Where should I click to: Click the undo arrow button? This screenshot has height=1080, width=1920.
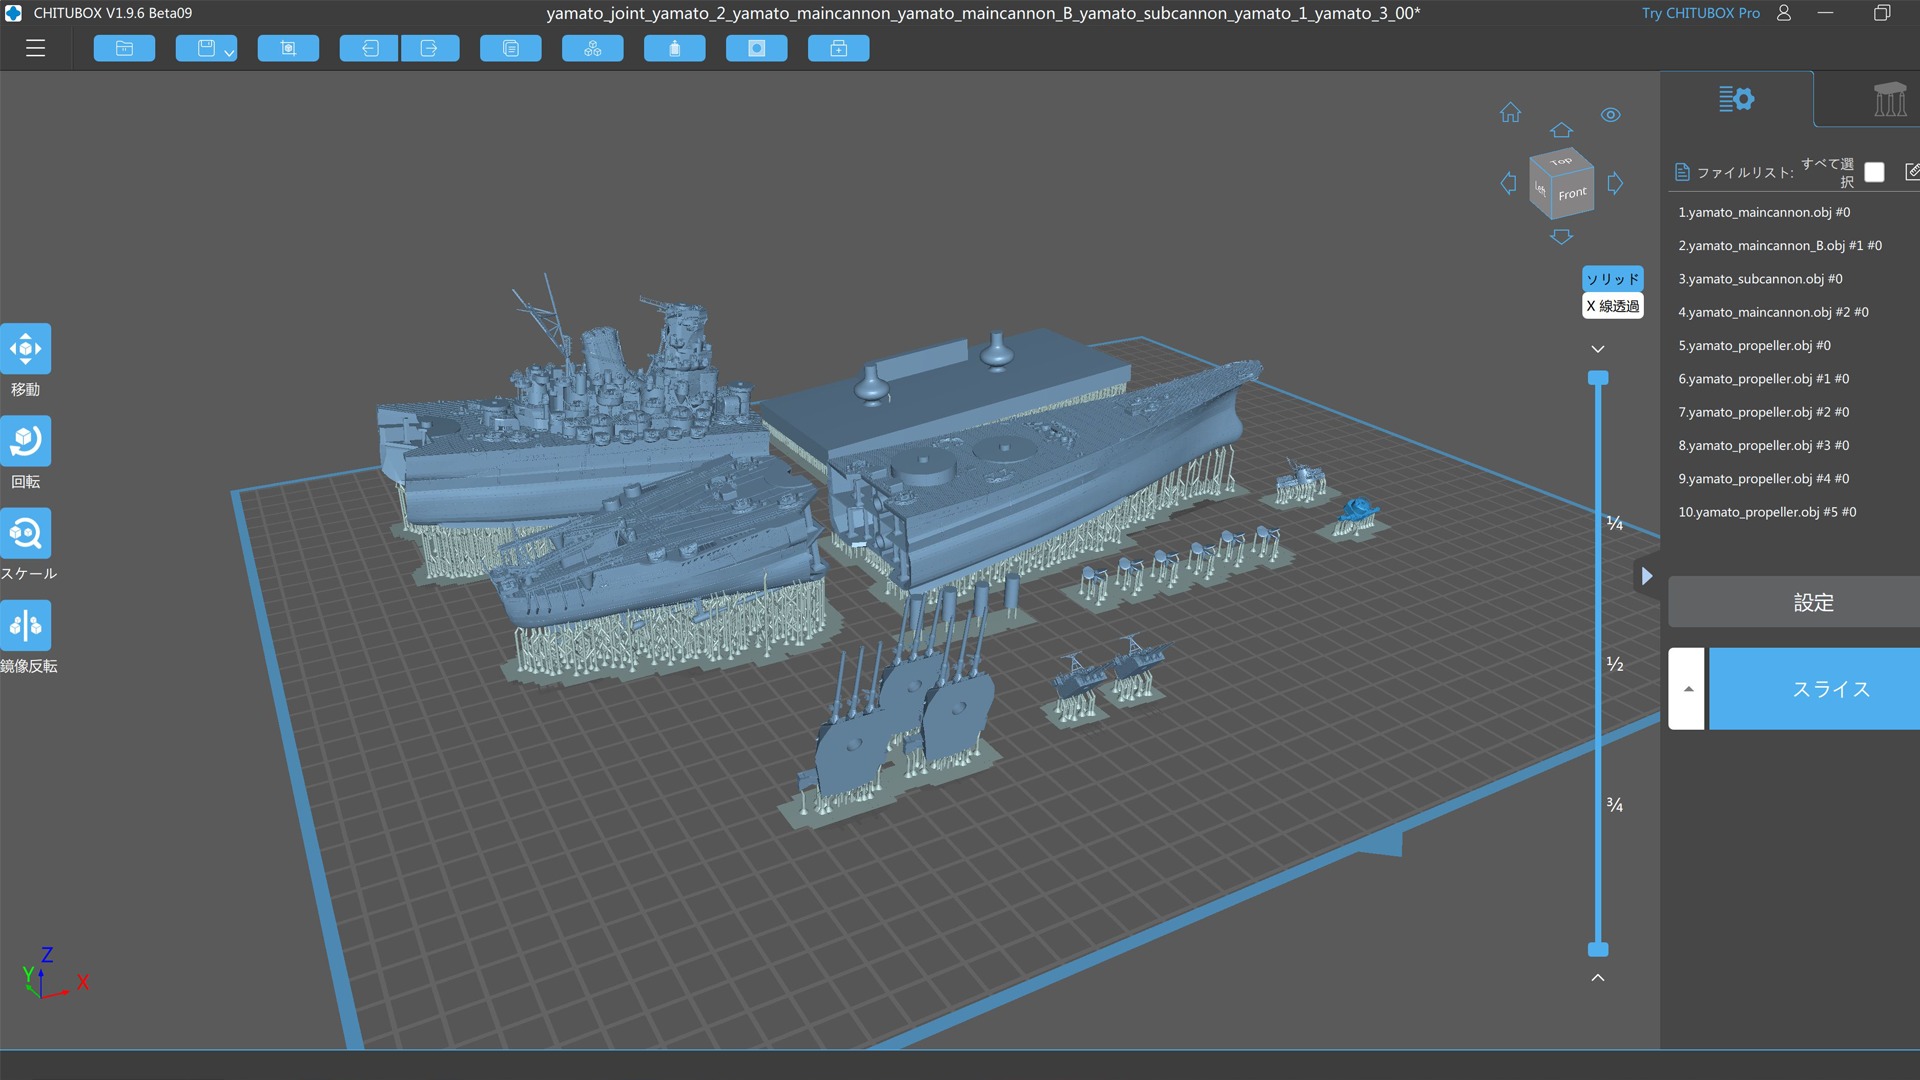(369, 48)
